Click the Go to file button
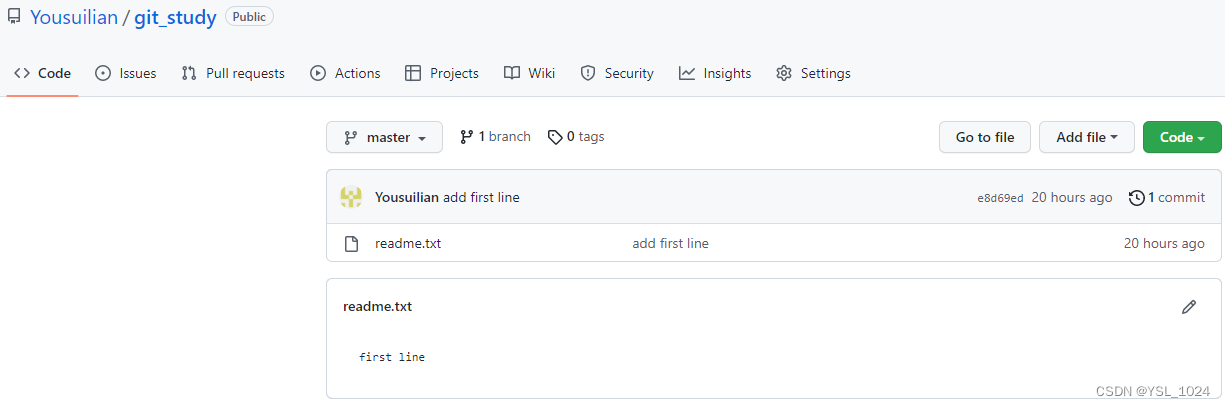The height and width of the screenshot is (407, 1225). 985,137
